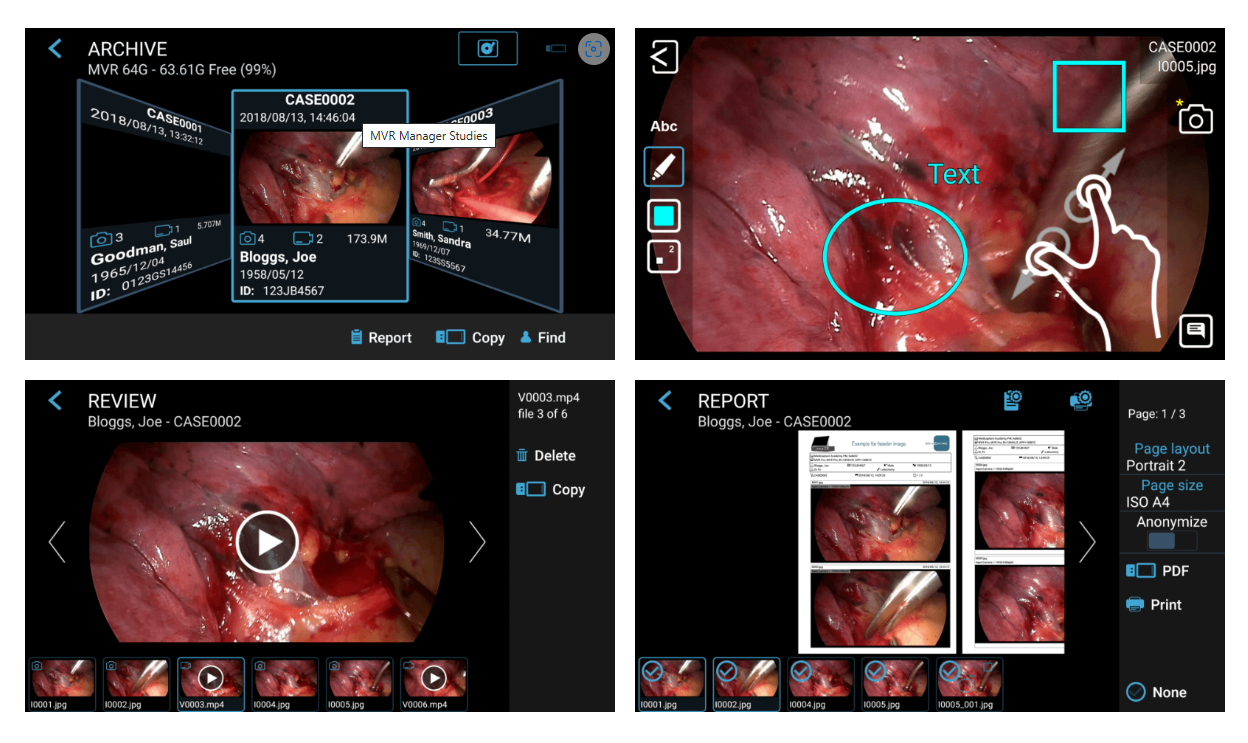This screenshot has height=743, width=1248.
Task: Click the 'I0005.jpg' filename in annotation screen
Action: click(x=1187, y=66)
